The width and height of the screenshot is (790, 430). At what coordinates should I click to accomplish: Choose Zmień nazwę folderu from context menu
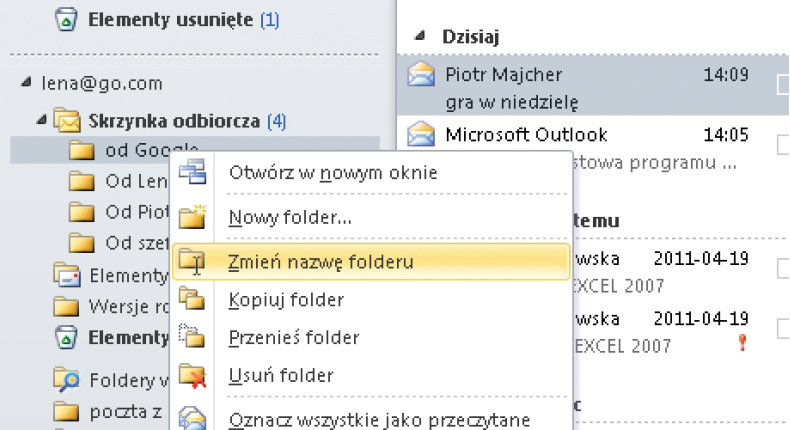[321, 261]
